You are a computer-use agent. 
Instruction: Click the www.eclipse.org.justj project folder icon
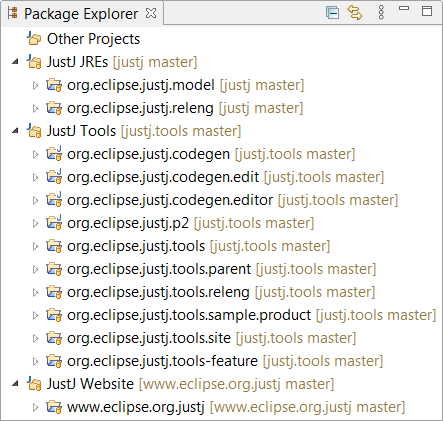tap(54, 407)
